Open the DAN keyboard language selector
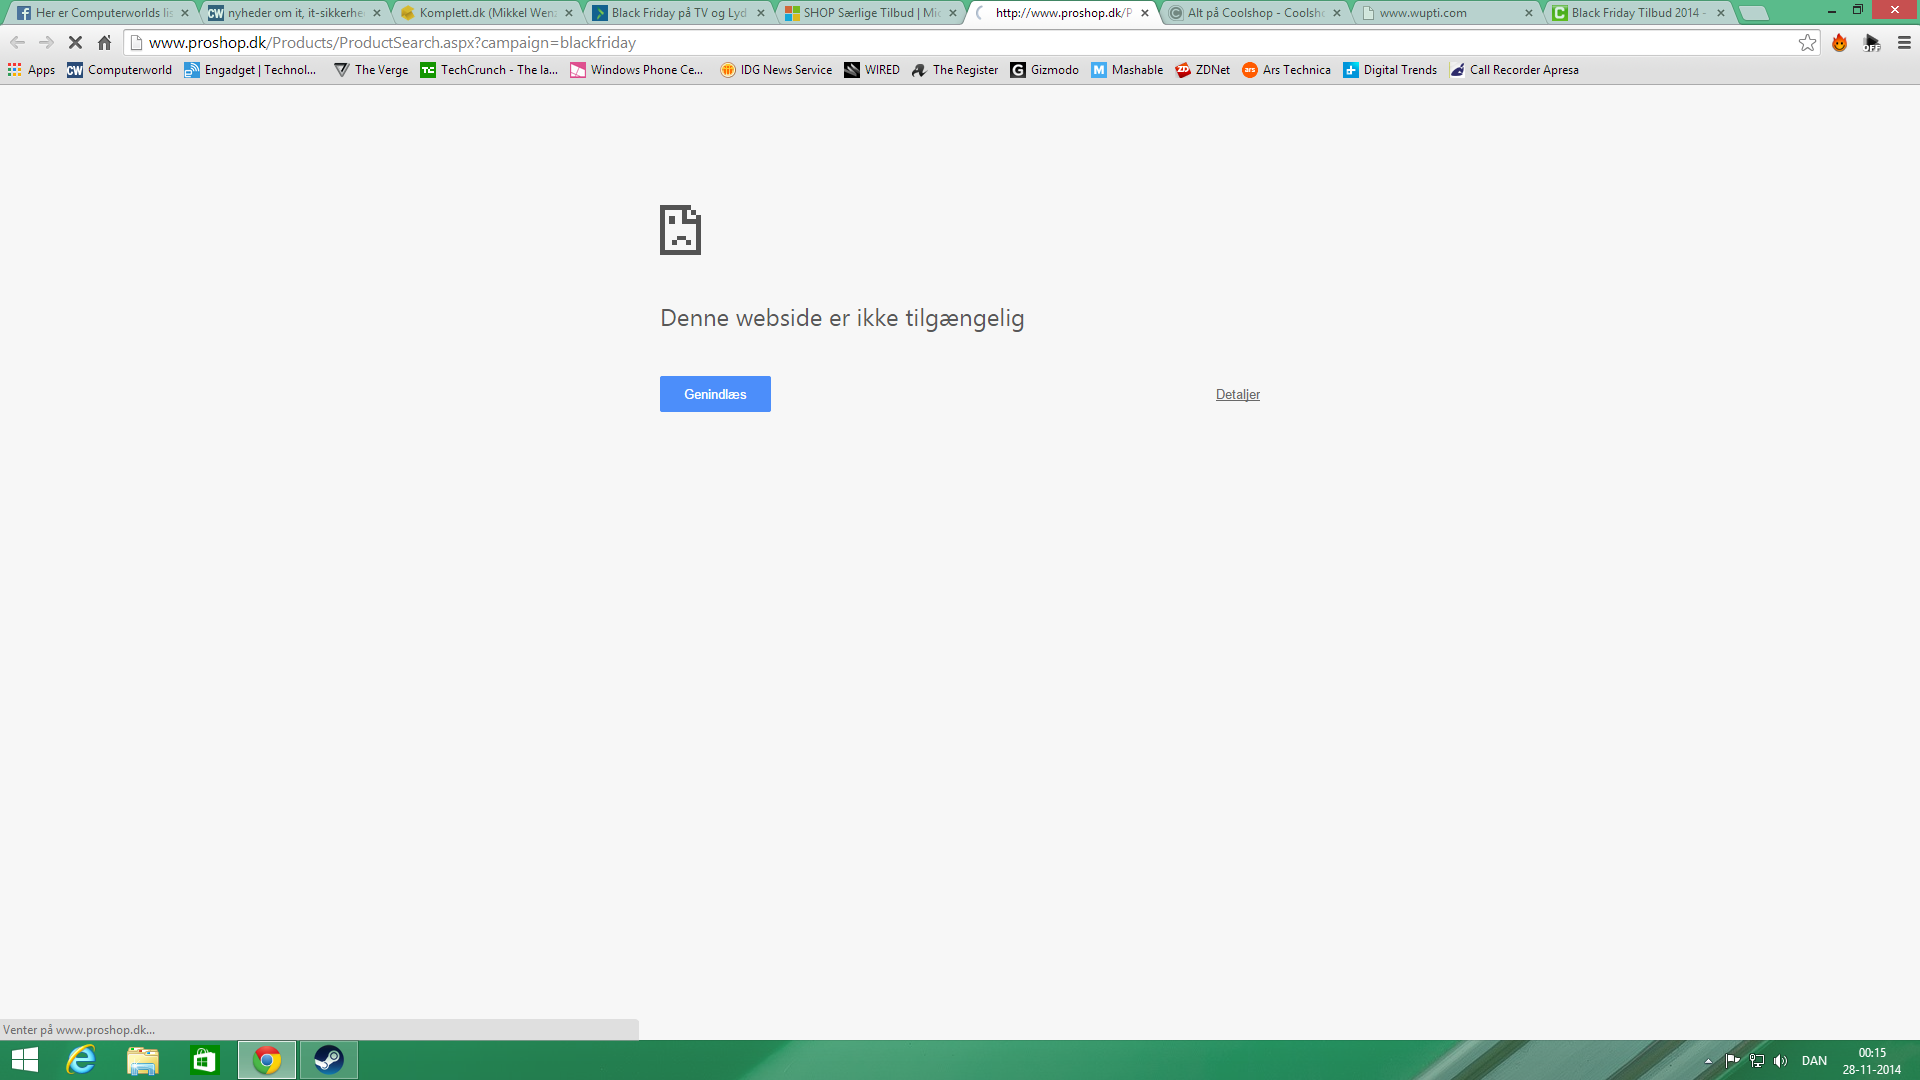 [1814, 1061]
